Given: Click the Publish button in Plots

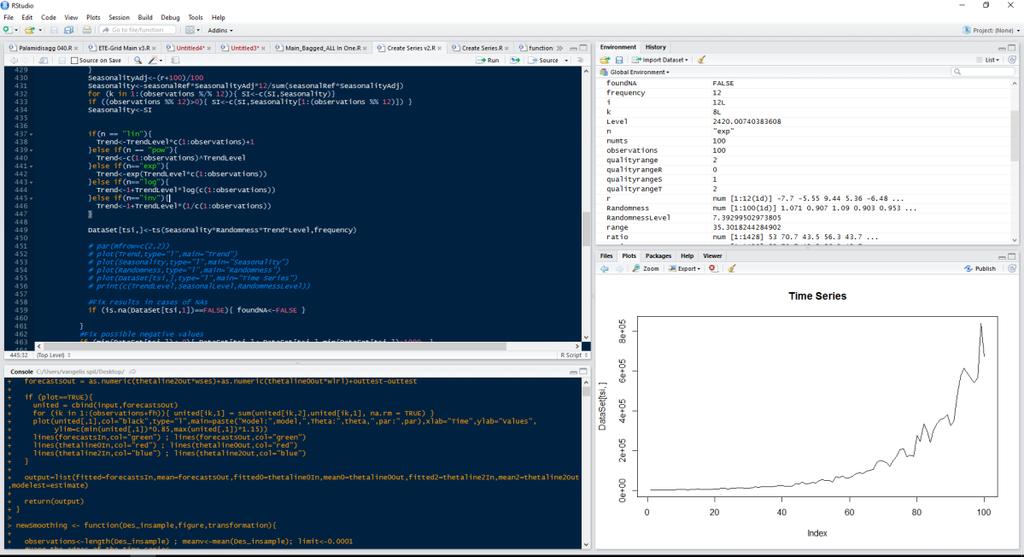Looking at the screenshot, I should (x=980, y=268).
